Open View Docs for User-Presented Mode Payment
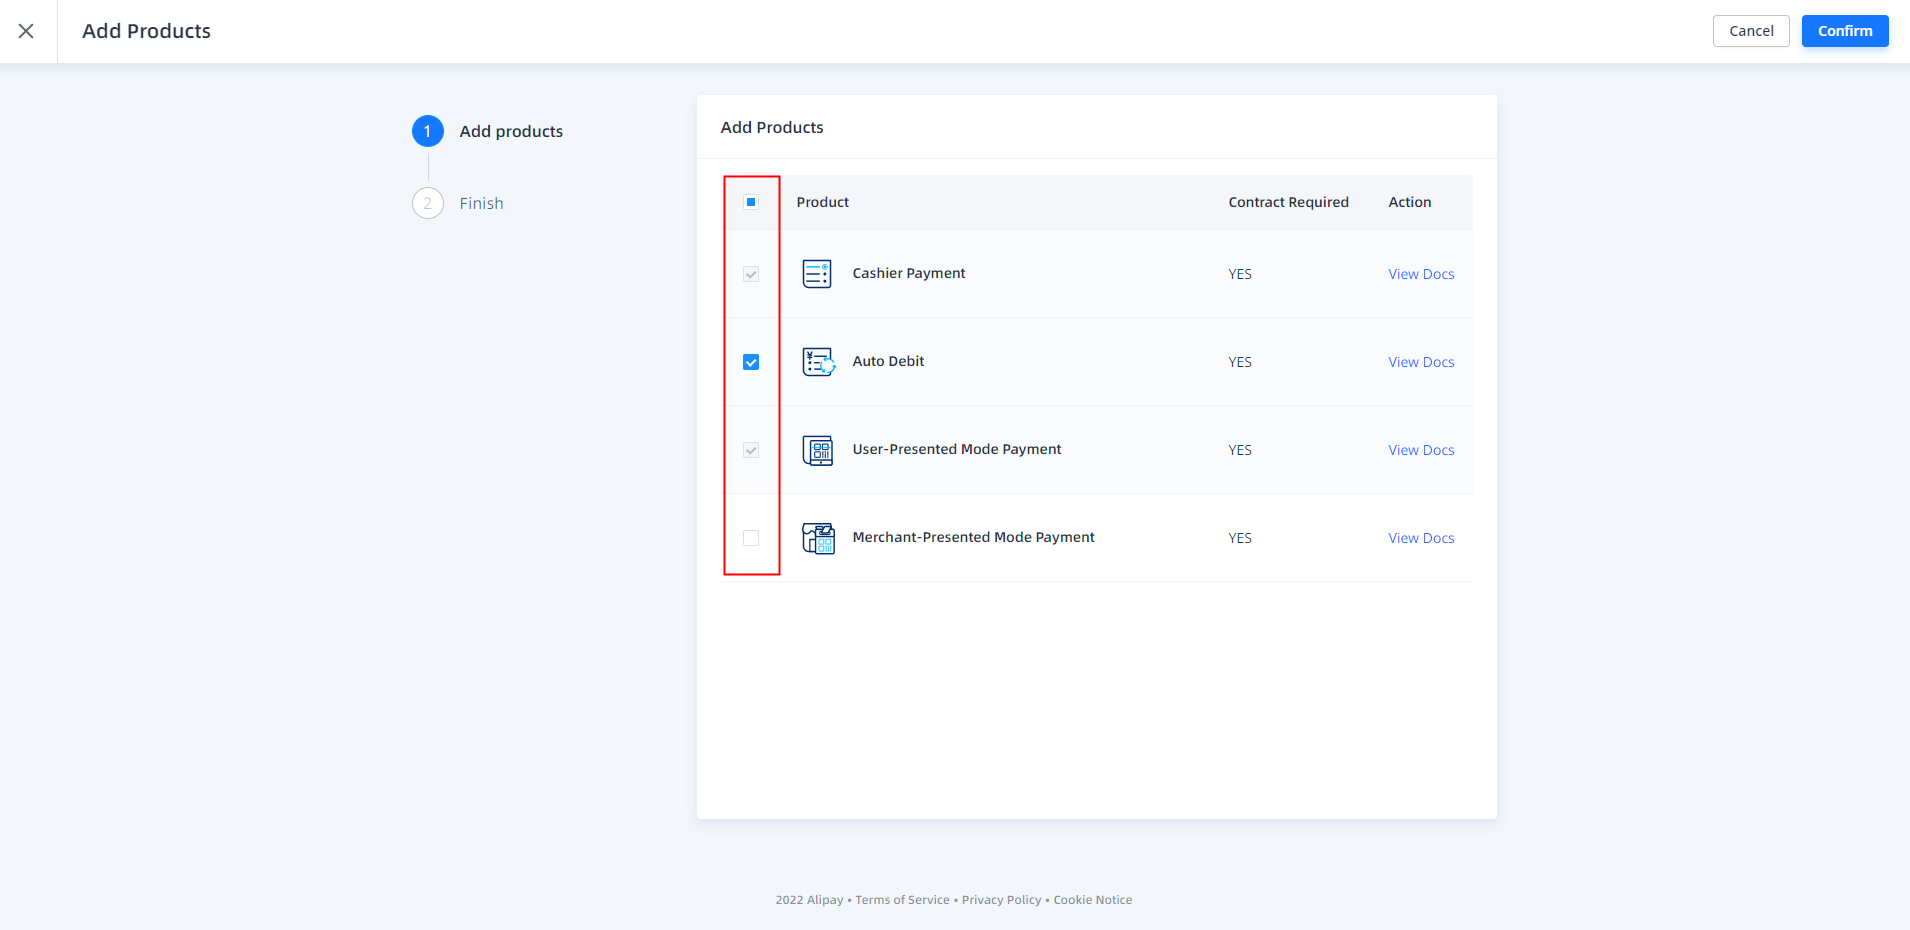The height and width of the screenshot is (930, 1910). pos(1420,450)
